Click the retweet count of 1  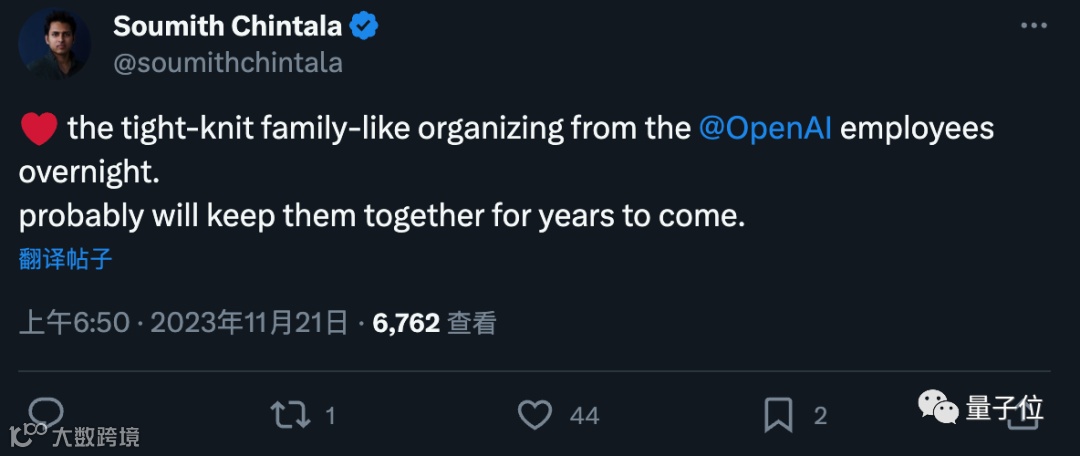tap(330, 416)
